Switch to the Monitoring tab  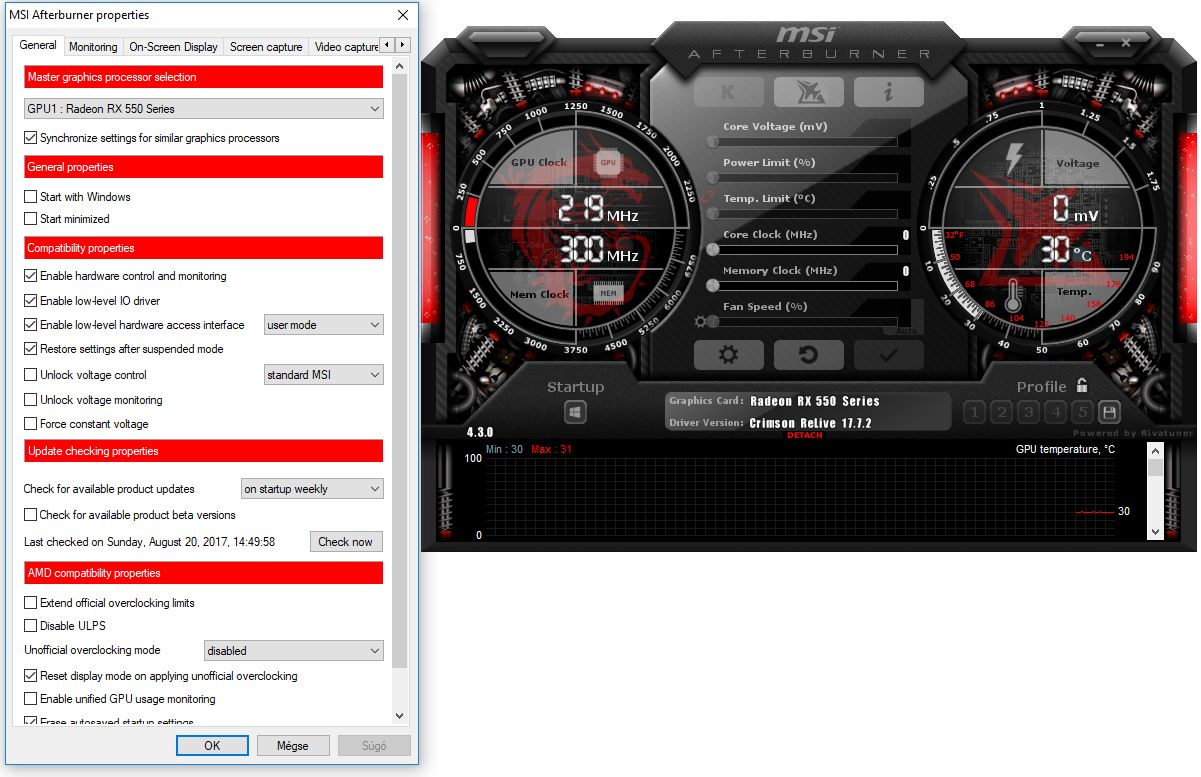coord(93,47)
